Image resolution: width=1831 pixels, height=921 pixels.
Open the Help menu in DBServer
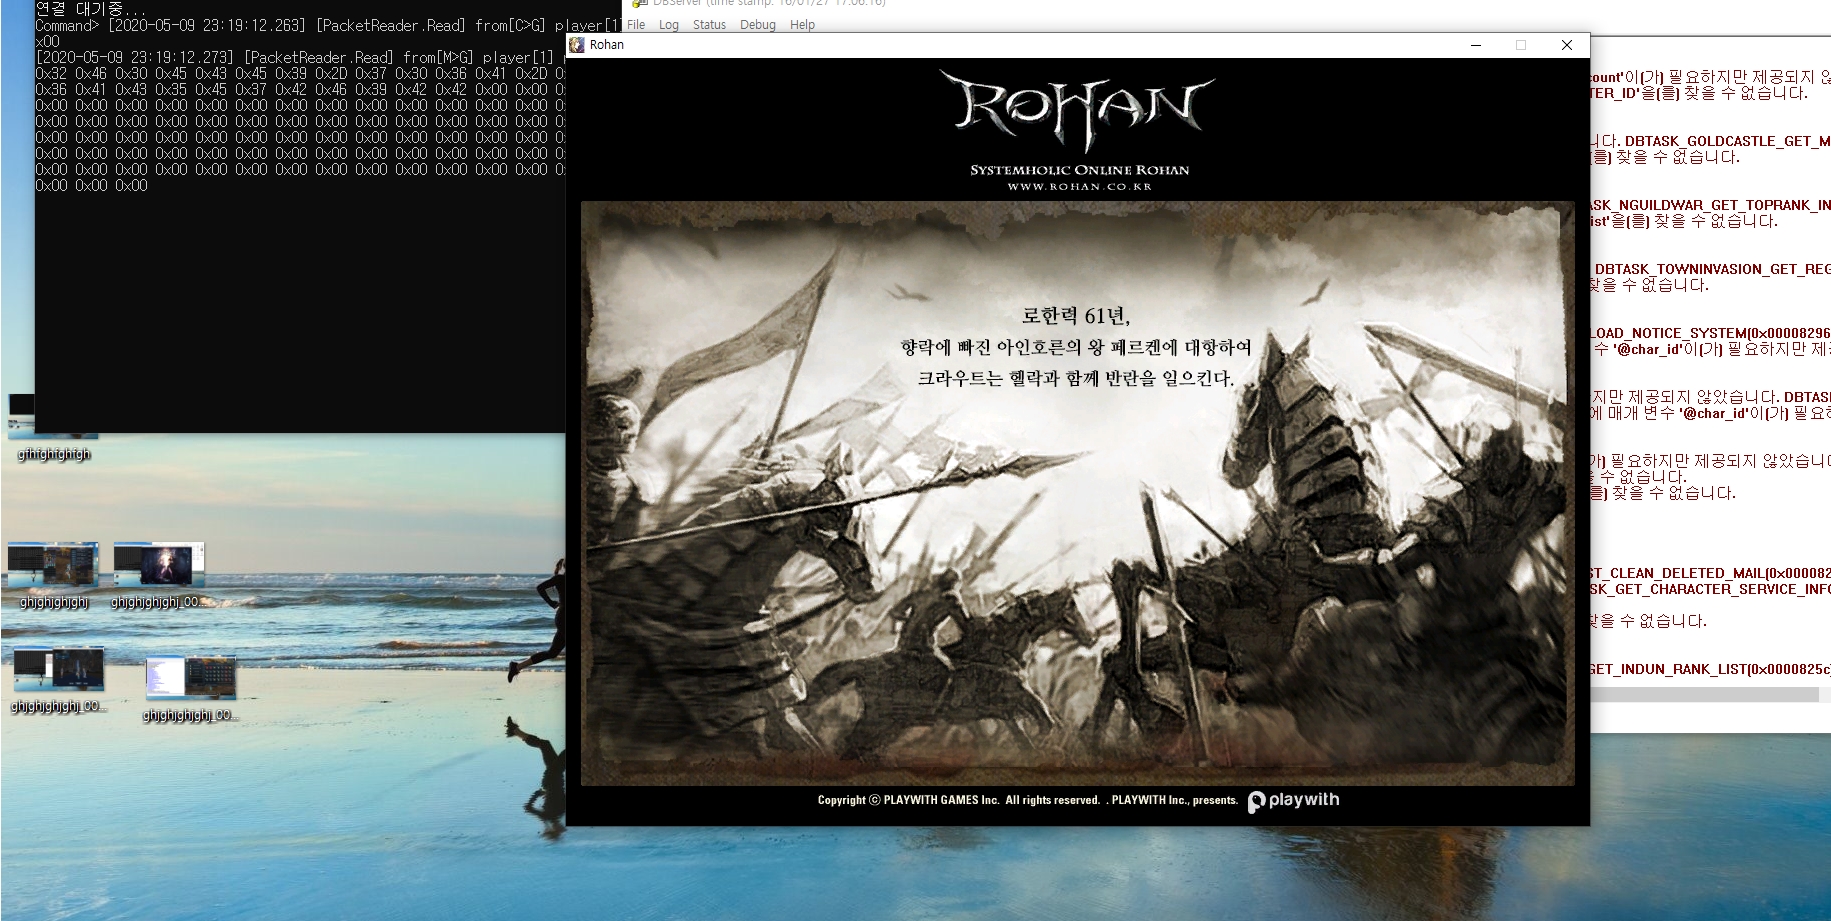802,25
